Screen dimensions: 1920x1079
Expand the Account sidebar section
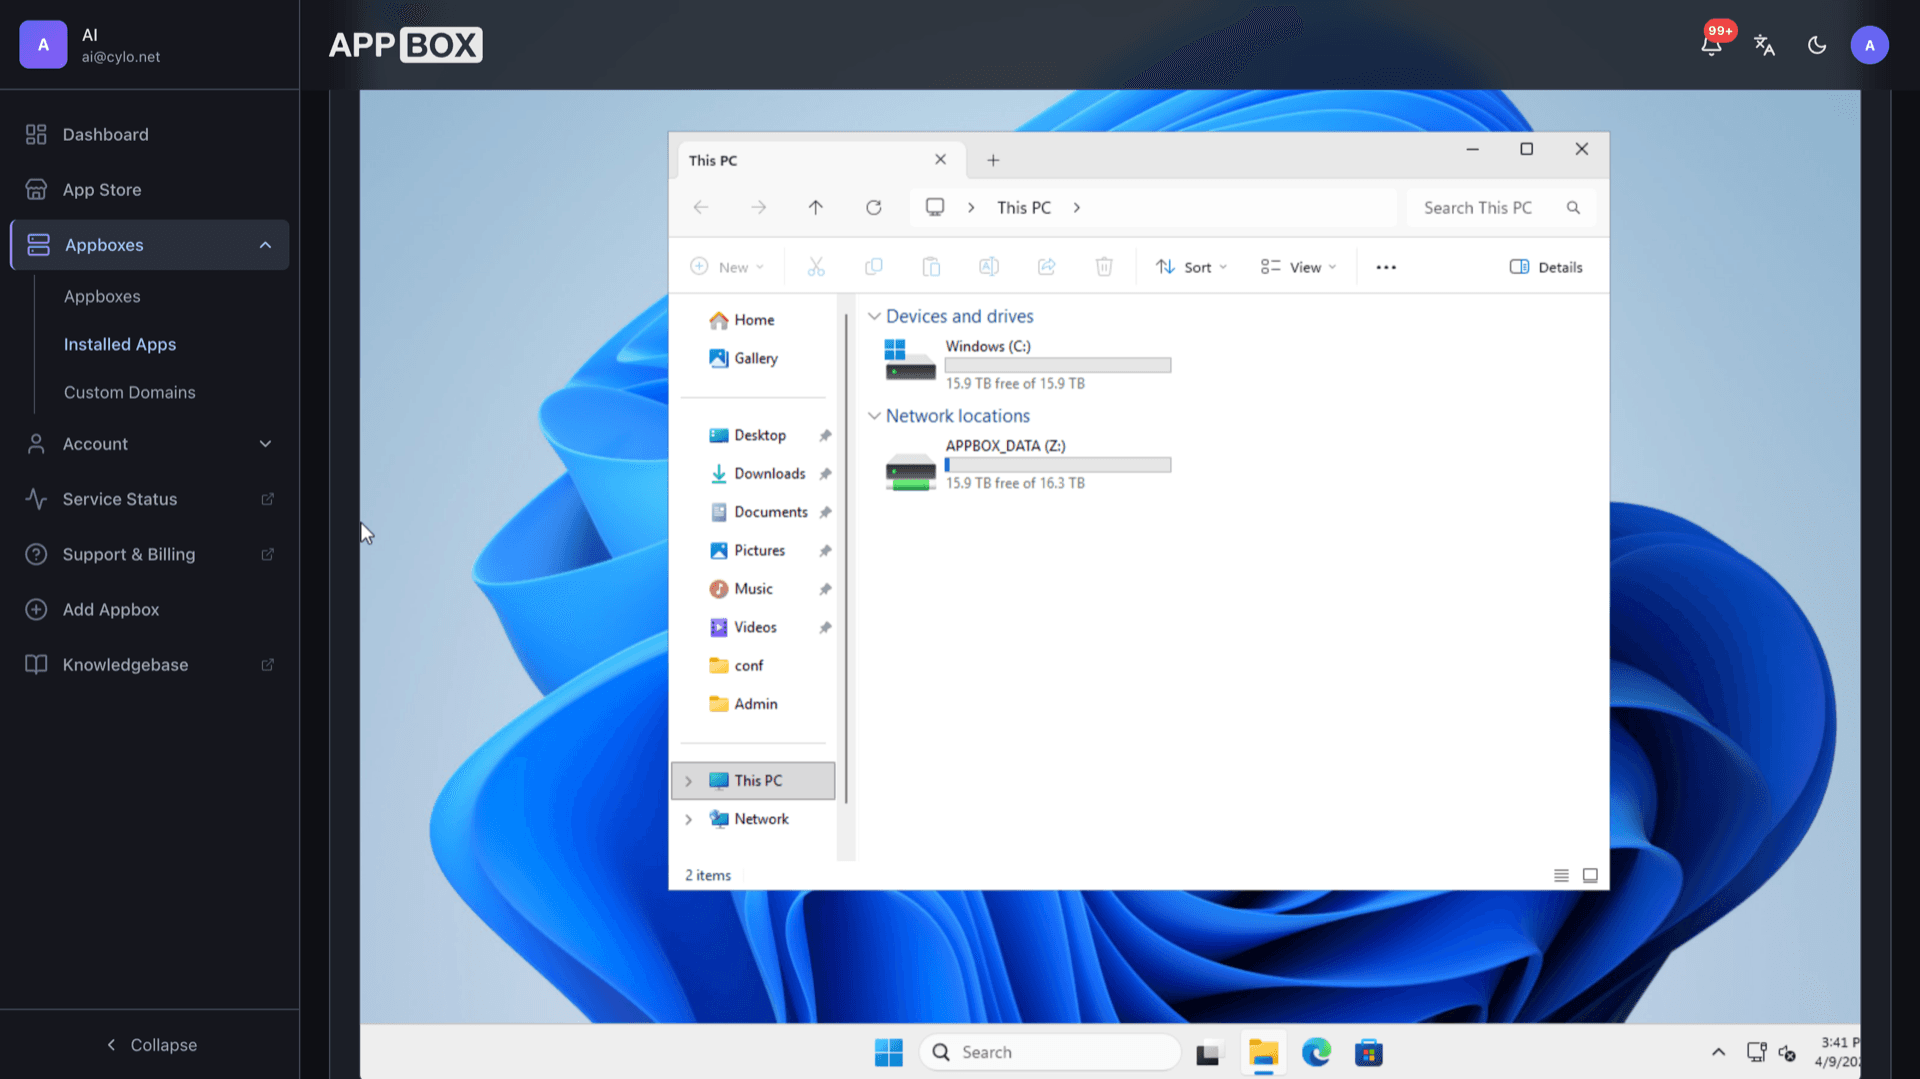pos(150,444)
